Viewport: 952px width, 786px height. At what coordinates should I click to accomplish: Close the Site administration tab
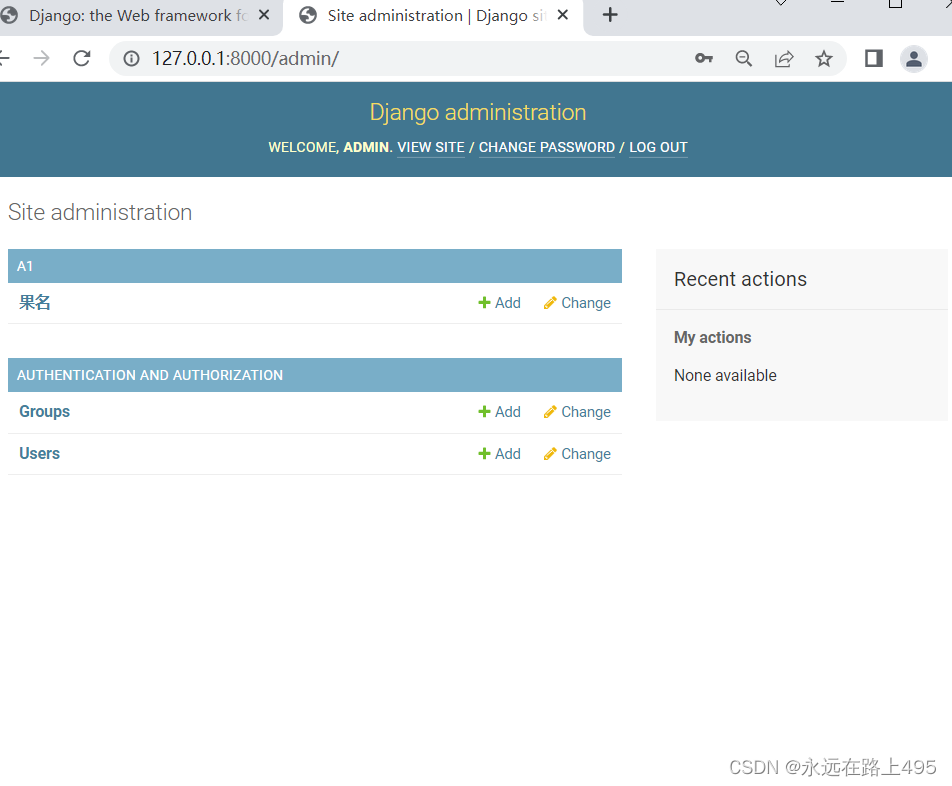pyautogui.click(x=563, y=15)
